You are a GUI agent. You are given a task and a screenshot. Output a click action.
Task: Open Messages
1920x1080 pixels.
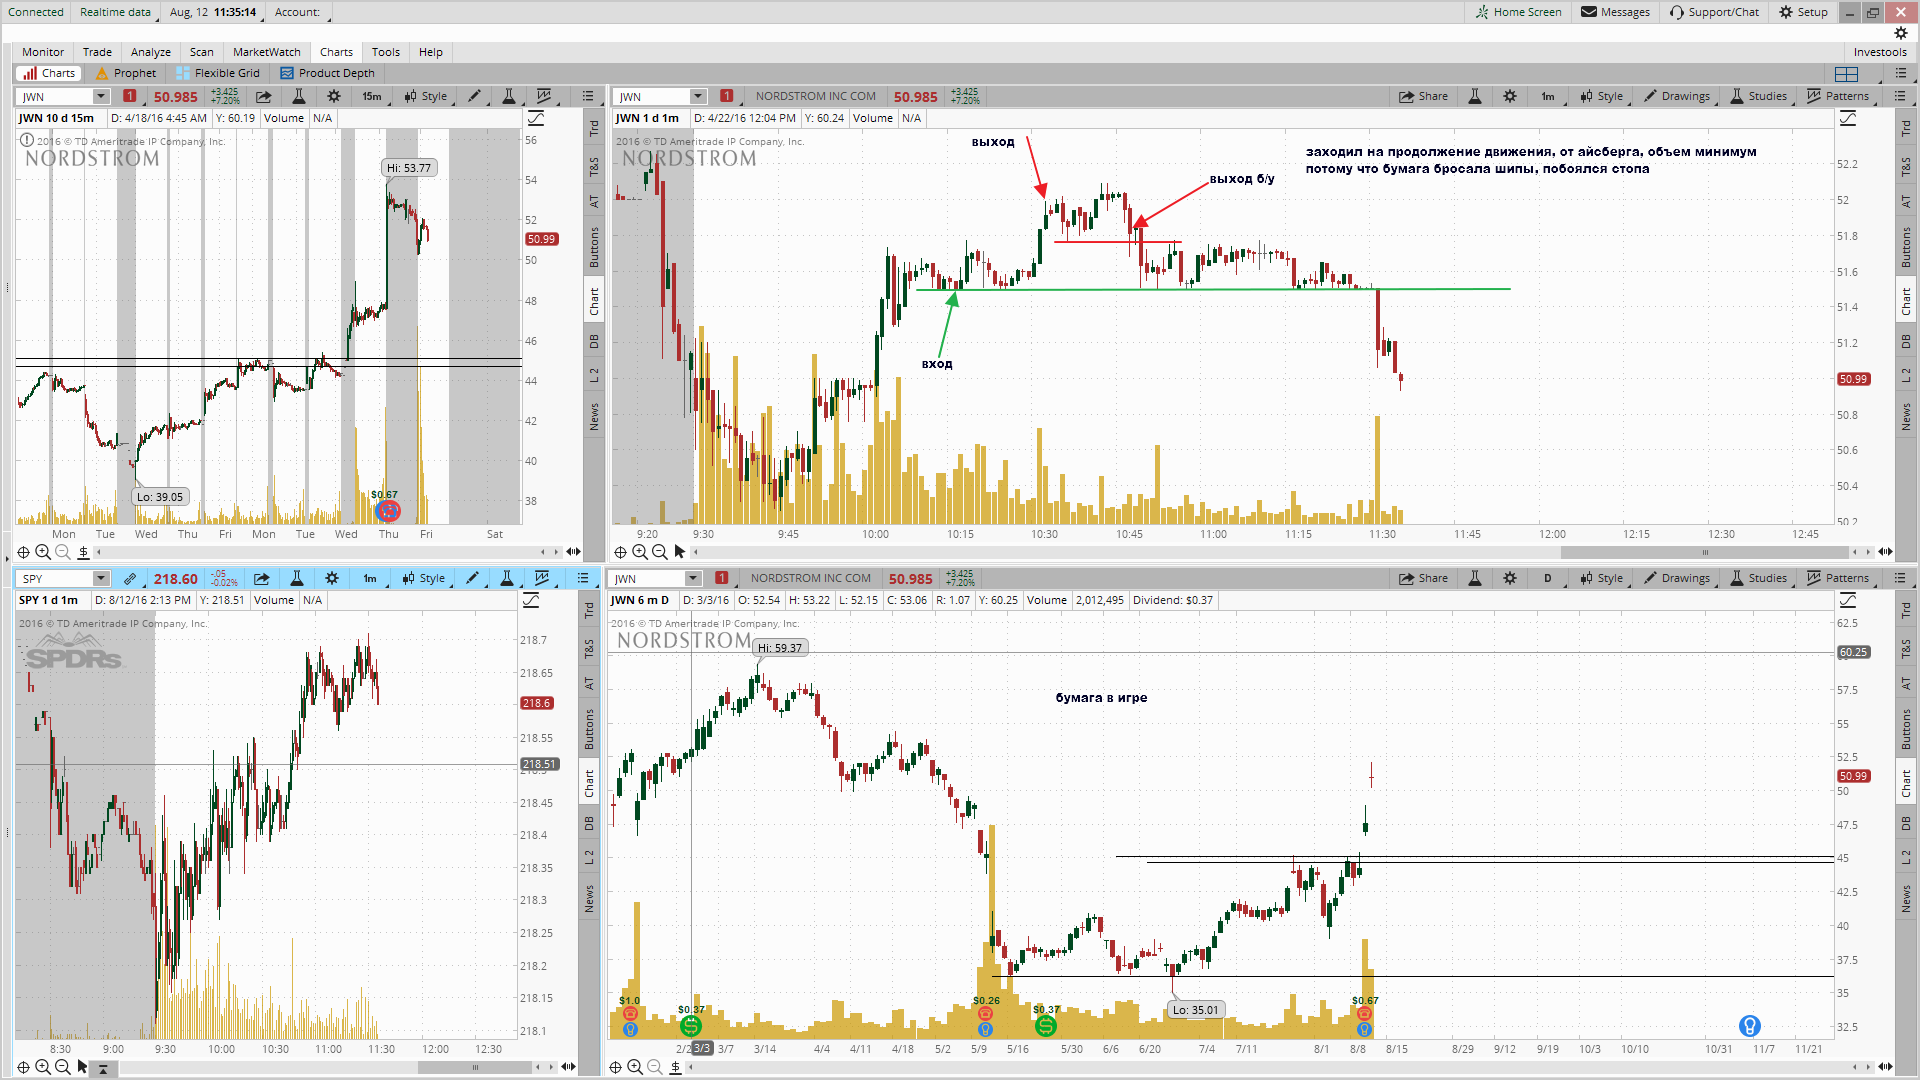click(1615, 12)
